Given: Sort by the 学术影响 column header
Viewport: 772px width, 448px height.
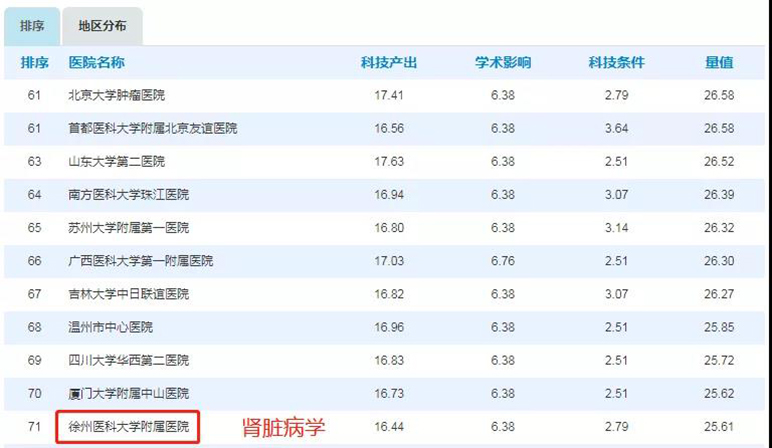Looking at the screenshot, I should pyautogui.click(x=503, y=63).
